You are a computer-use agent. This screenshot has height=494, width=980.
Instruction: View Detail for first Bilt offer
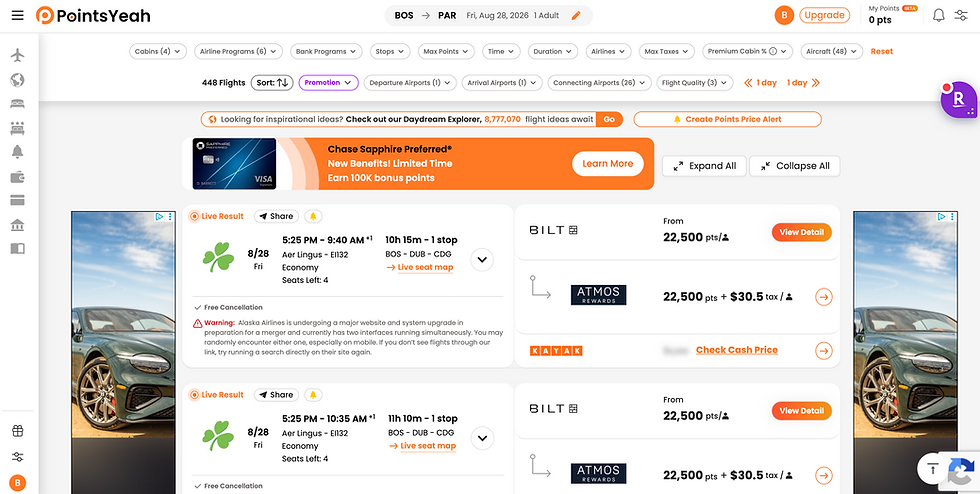point(802,232)
